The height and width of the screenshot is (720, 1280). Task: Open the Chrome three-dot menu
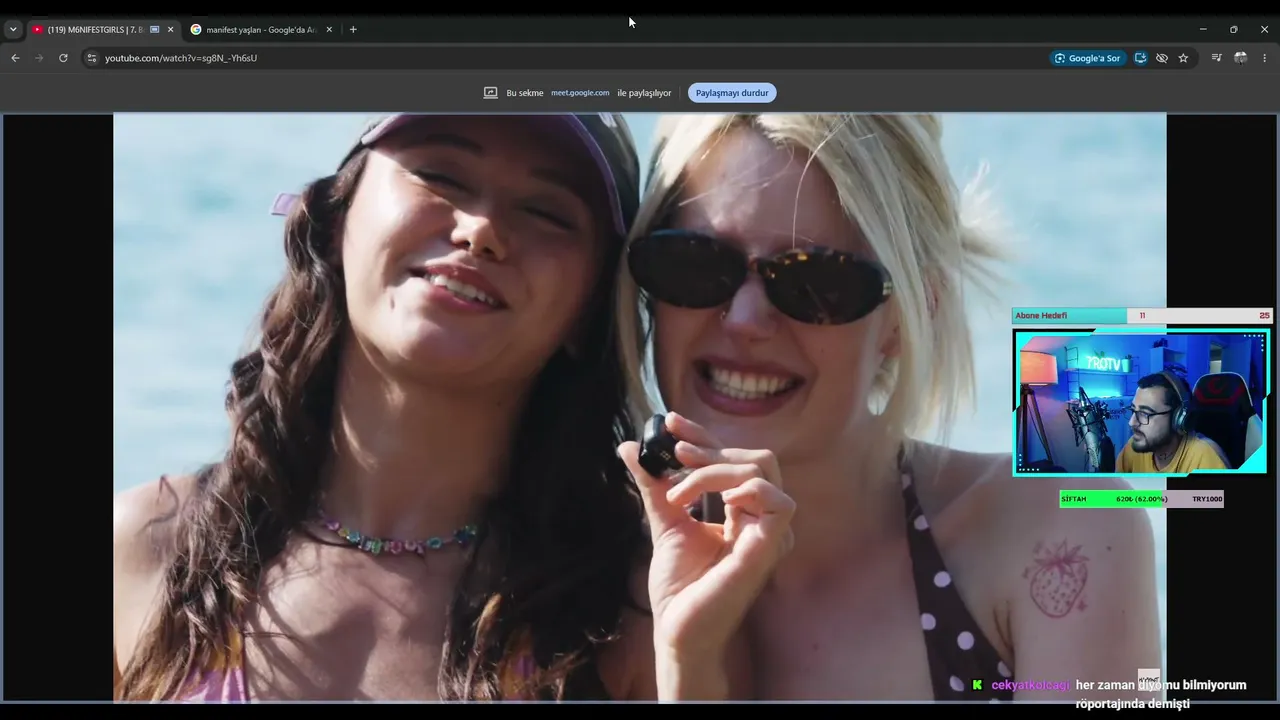1265,58
